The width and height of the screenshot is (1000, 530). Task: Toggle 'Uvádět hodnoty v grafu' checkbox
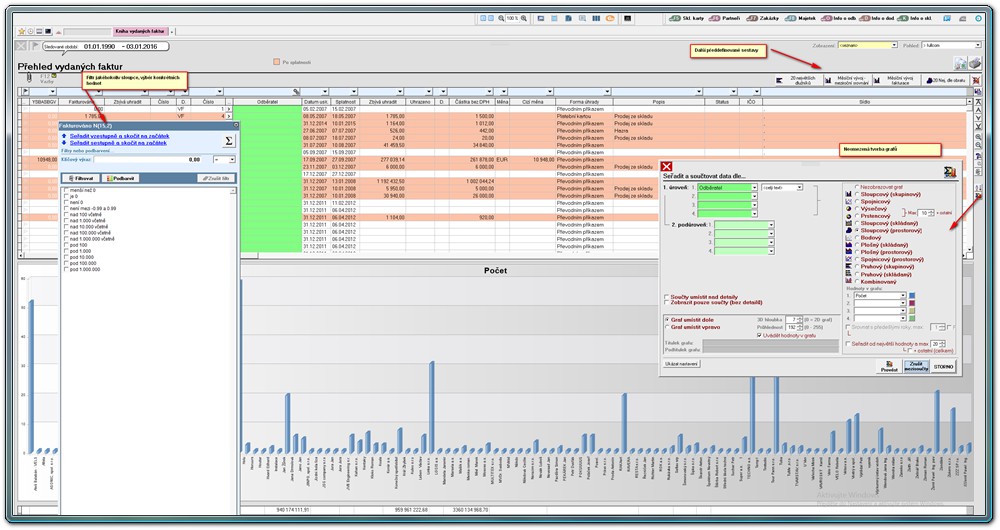click(760, 335)
